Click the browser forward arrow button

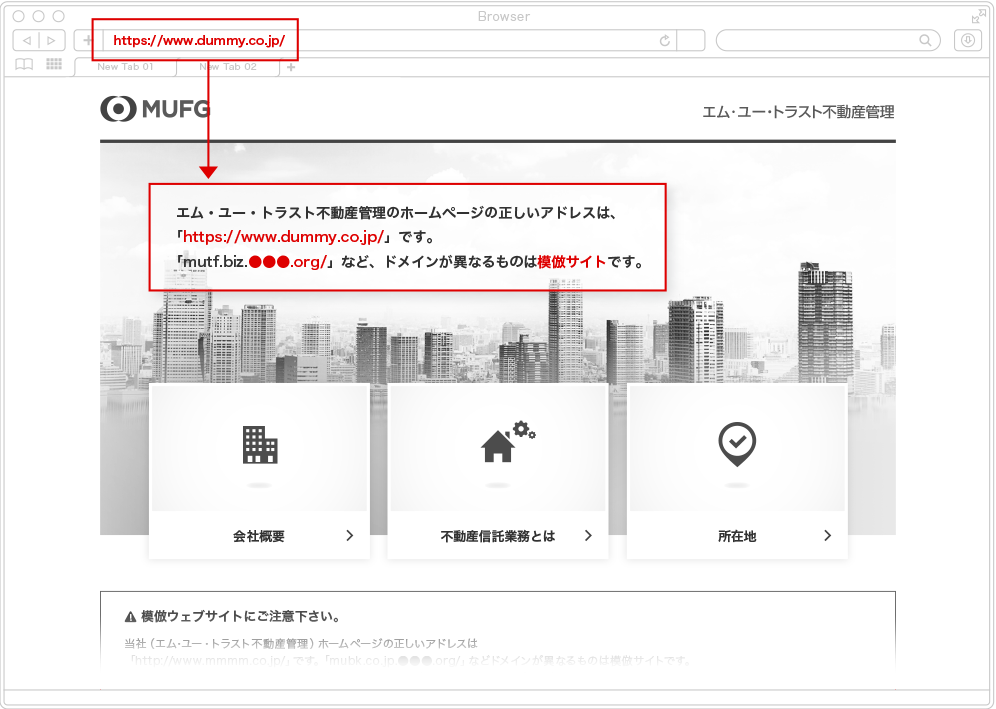coord(51,41)
